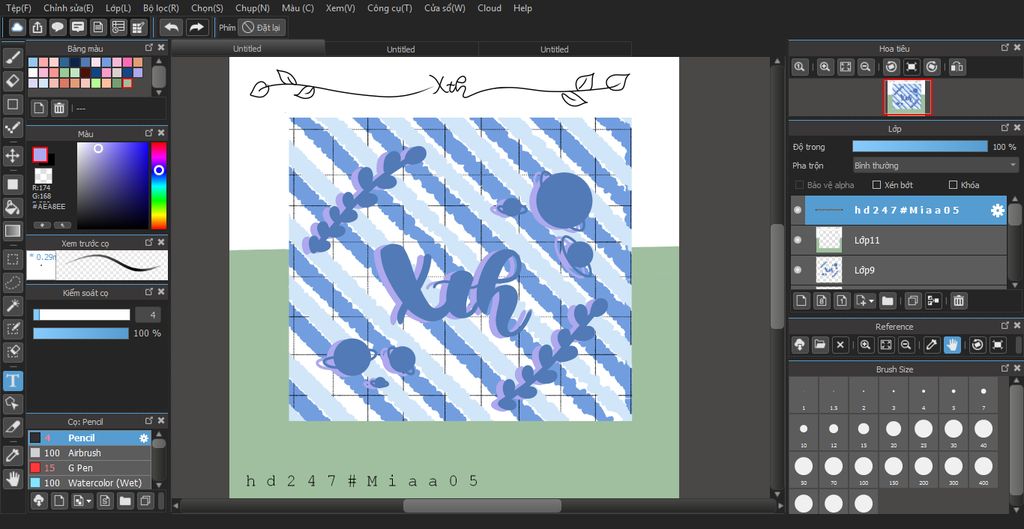The height and width of the screenshot is (529, 1024).
Task: Delete palette color with trash icon
Action: click(59, 108)
